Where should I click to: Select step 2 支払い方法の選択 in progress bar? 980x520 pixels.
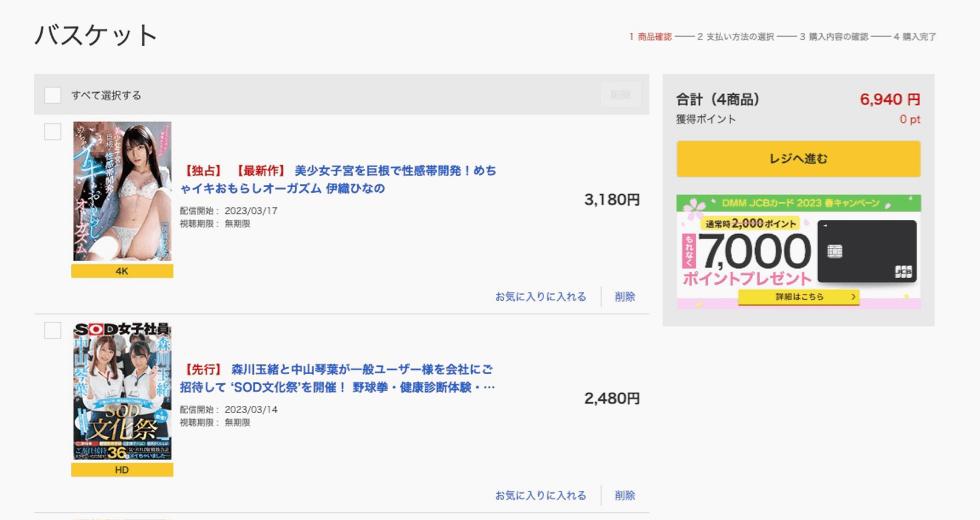[x=735, y=37]
